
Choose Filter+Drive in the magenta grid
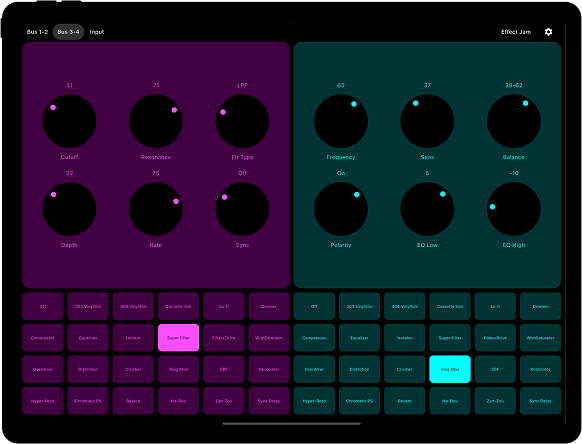coord(224,338)
